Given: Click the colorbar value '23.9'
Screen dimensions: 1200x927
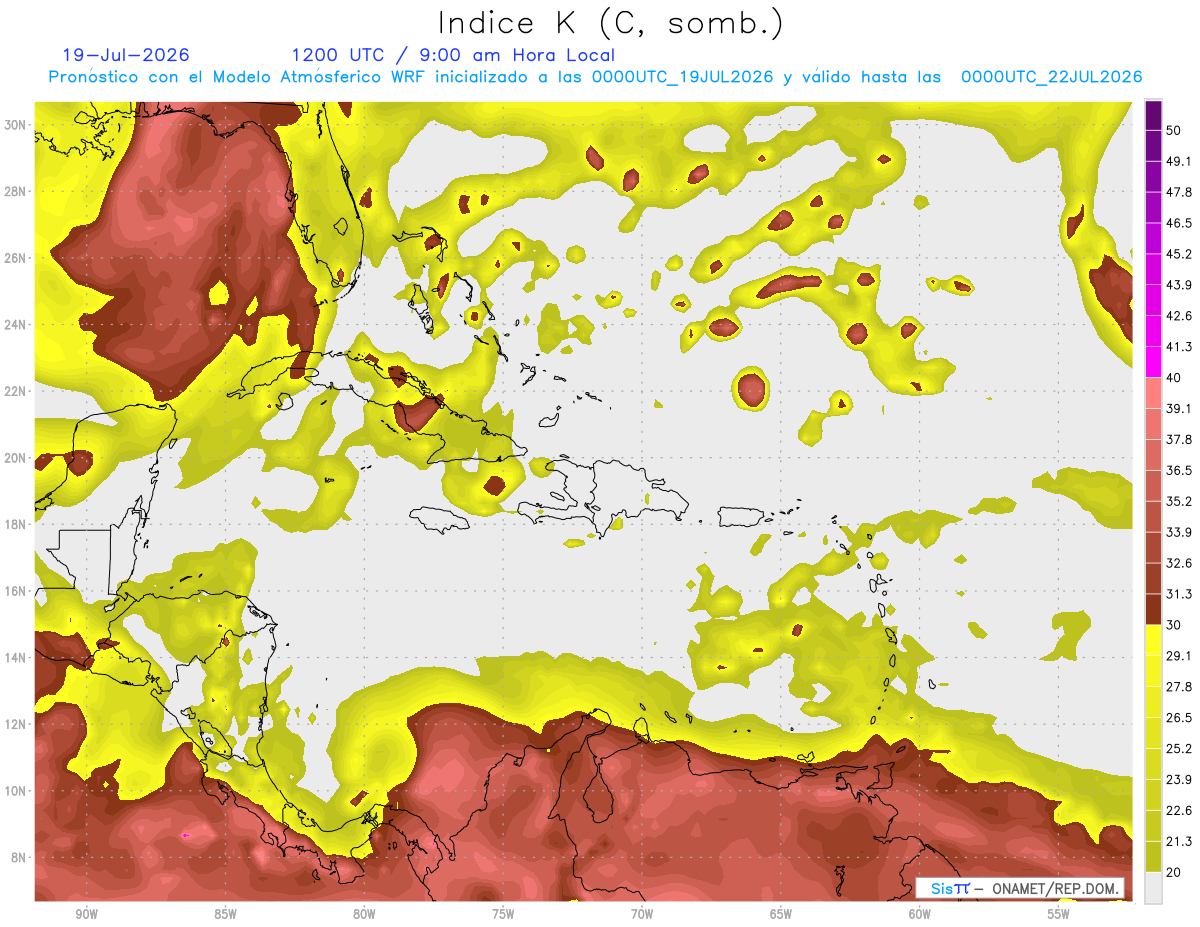Looking at the screenshot, I should tap(1179, 779).
